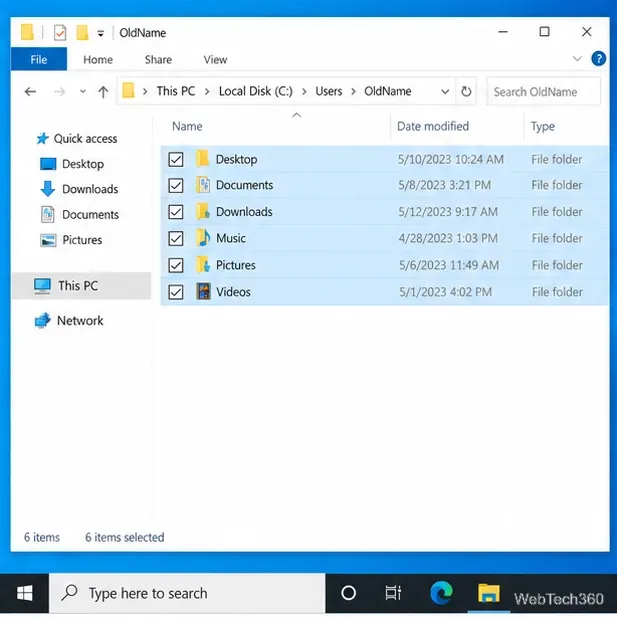Uncheck the Music folder checkbox
This screenshot has width=617, height=620.
click(x=176, y=238)
